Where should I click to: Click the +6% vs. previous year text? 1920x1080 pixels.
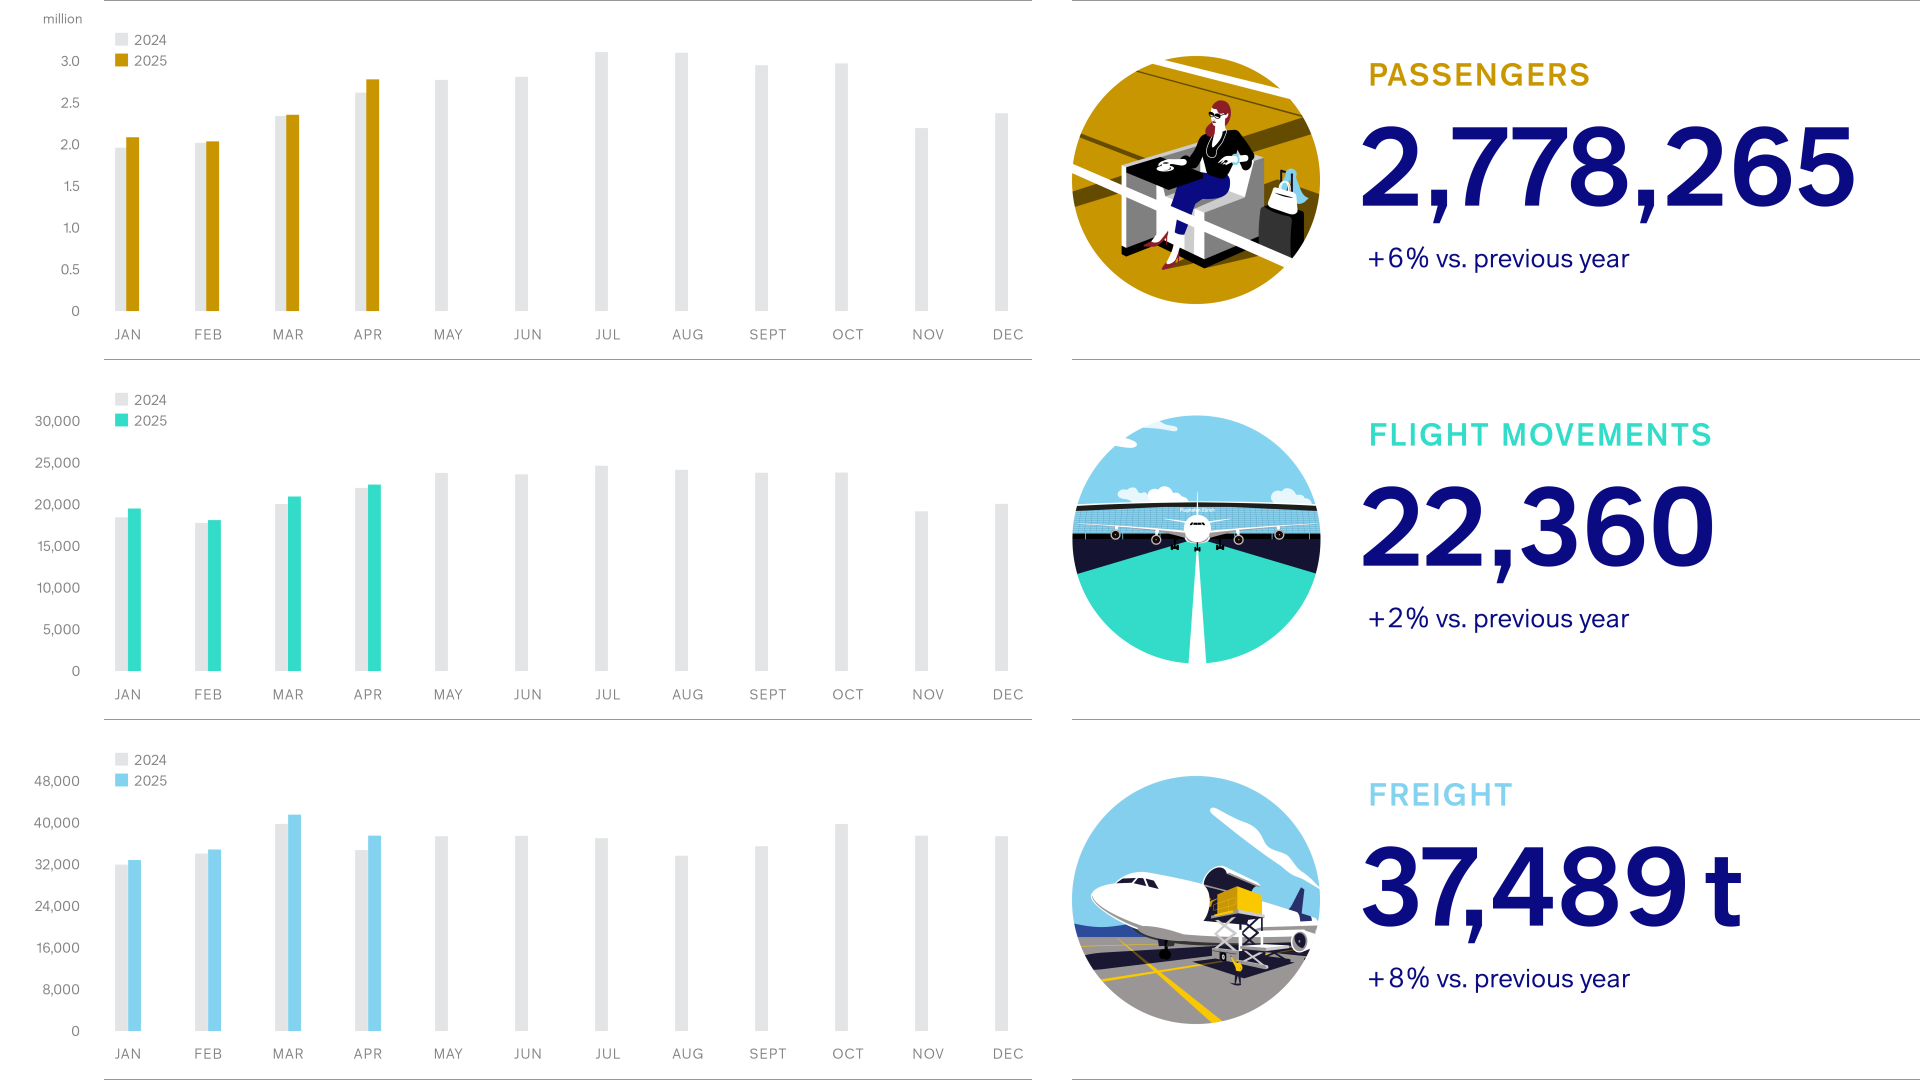tap(1497, 259)
